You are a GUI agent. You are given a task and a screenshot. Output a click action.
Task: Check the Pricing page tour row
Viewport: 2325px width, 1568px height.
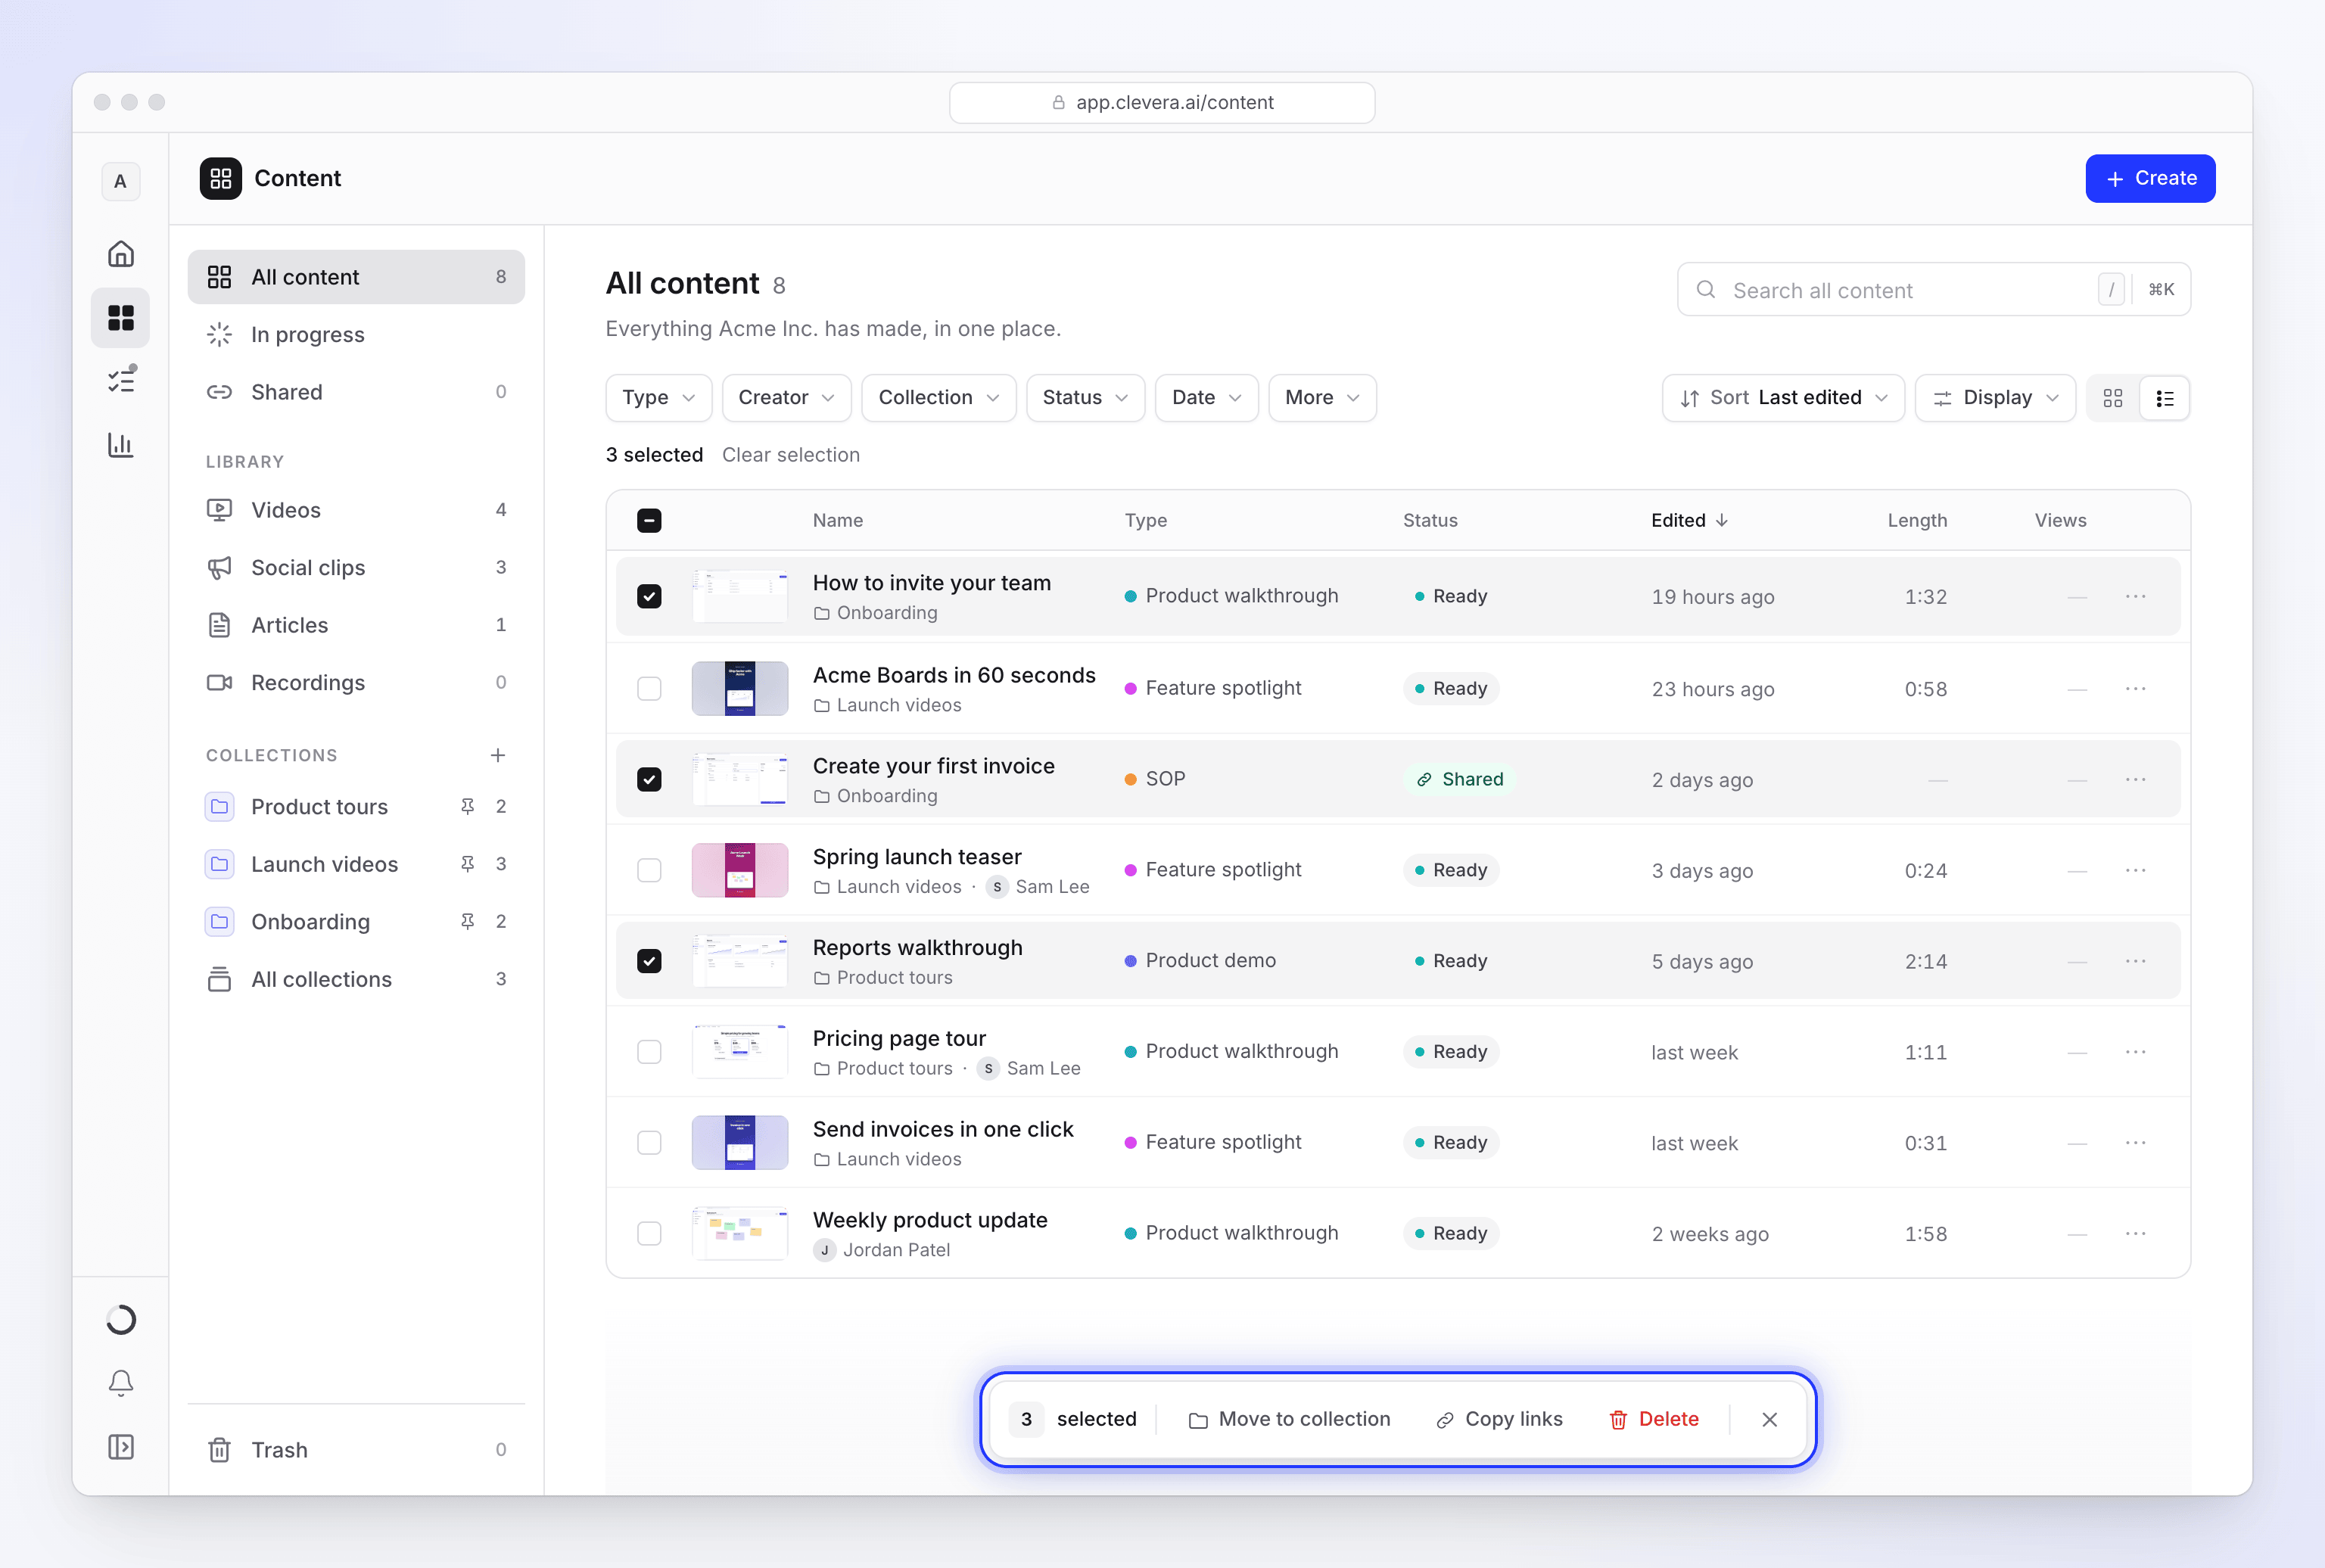point(649,1052)
